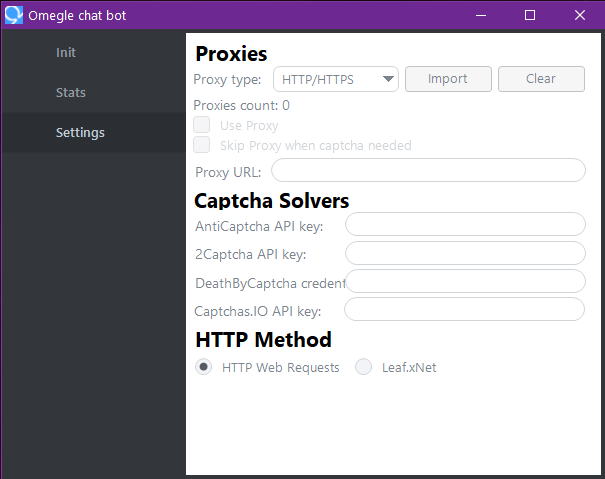Select the DeathByCaptcha credentials field
605x479 pixels.
(x=464, y=282)
